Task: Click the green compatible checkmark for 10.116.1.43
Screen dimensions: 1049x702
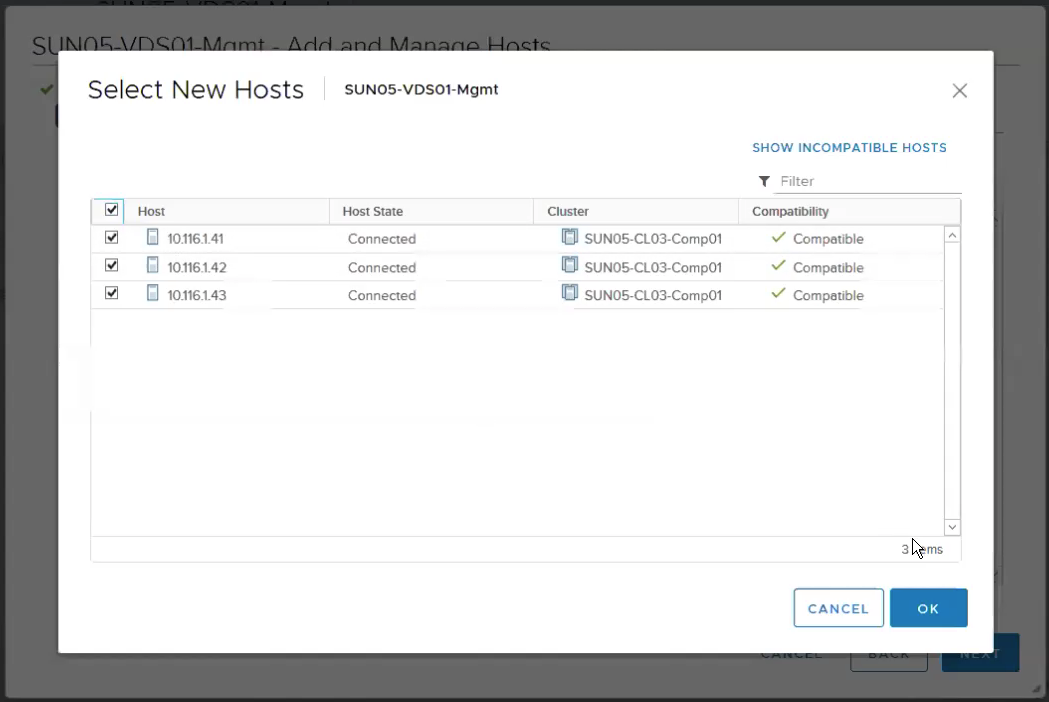Action: [x=778, y=294]
